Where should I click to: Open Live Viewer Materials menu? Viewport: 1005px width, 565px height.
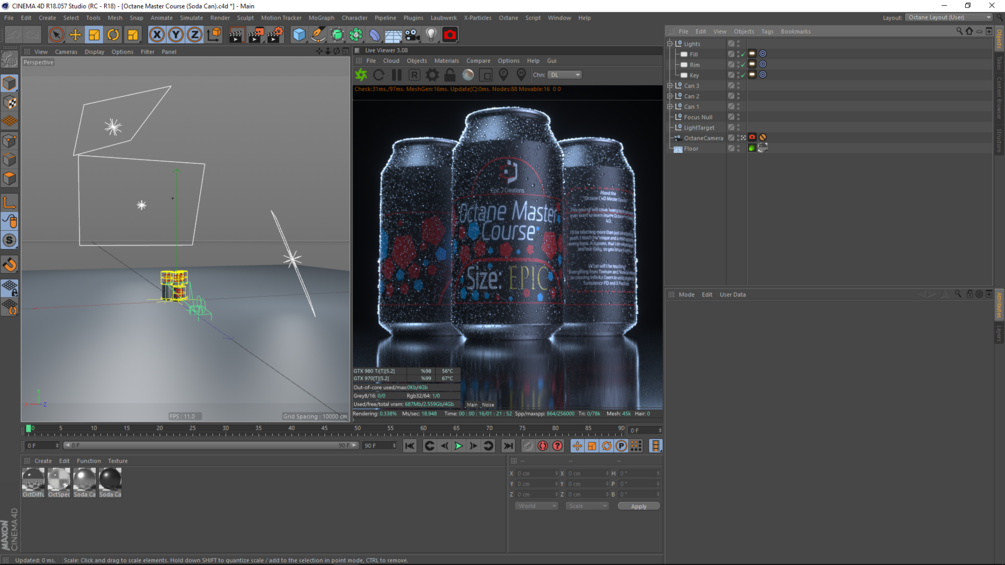pos(447,61)
